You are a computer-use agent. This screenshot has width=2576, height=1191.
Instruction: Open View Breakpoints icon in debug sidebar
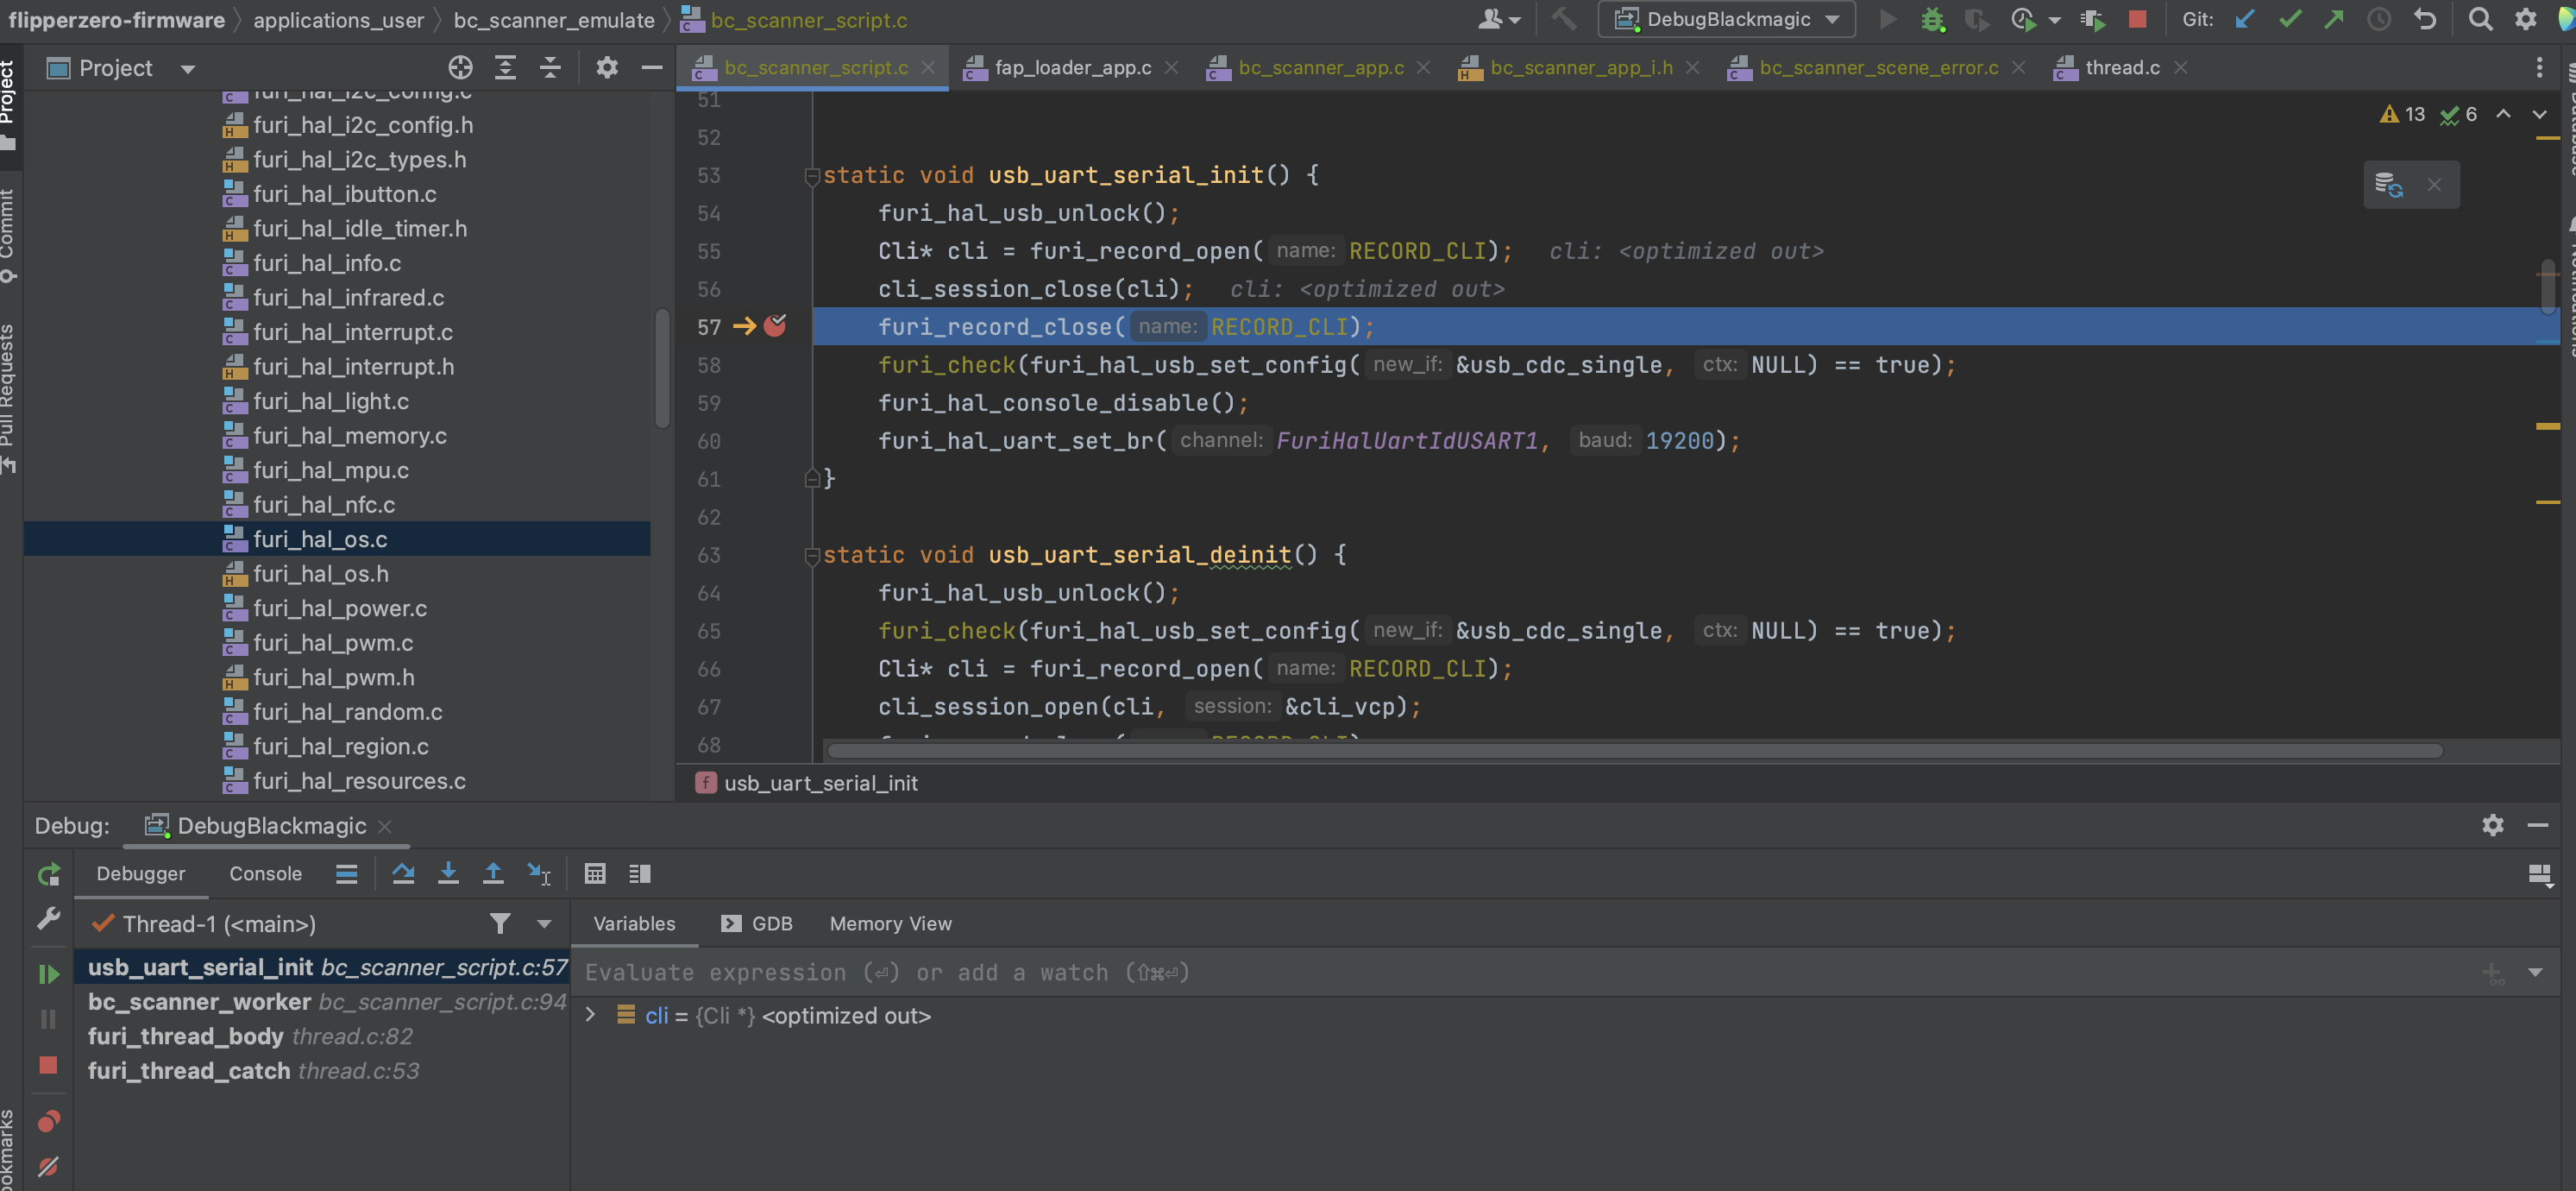click(x=48, y=1121)
